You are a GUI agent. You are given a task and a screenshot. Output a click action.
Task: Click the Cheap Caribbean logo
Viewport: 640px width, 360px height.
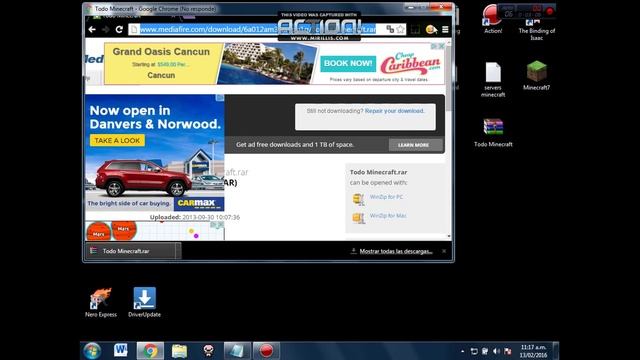(410, 63)
